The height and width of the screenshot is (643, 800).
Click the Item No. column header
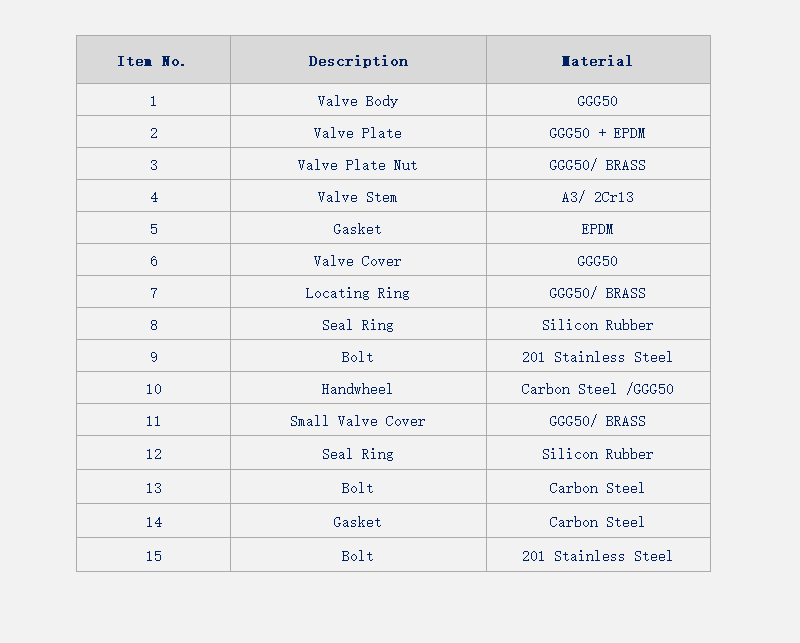[x=154, y=60]
